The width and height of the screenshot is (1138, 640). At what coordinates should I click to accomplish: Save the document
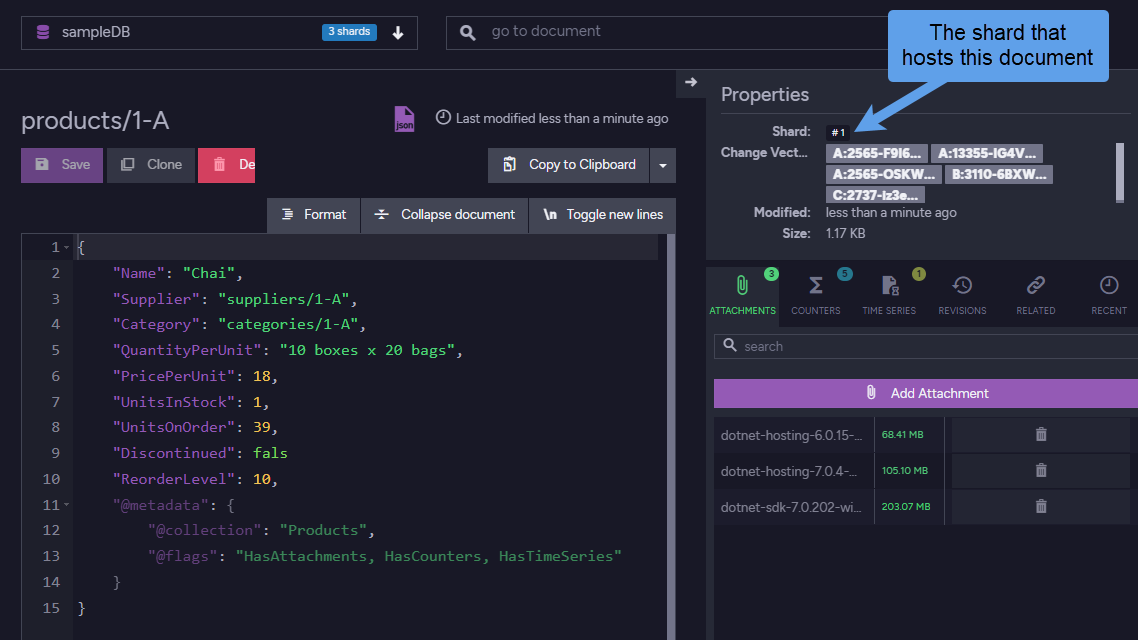click(x=62, y=165)
